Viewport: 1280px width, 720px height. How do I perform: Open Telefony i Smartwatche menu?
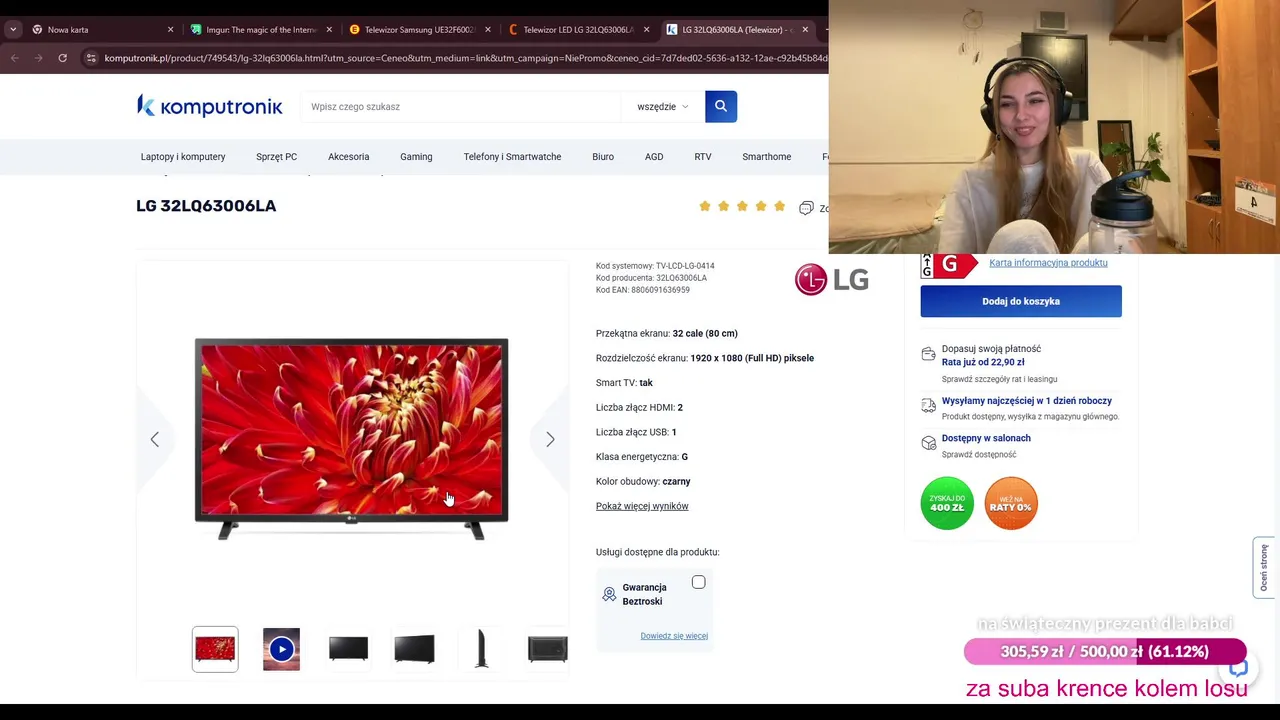[x=512, y=157]
